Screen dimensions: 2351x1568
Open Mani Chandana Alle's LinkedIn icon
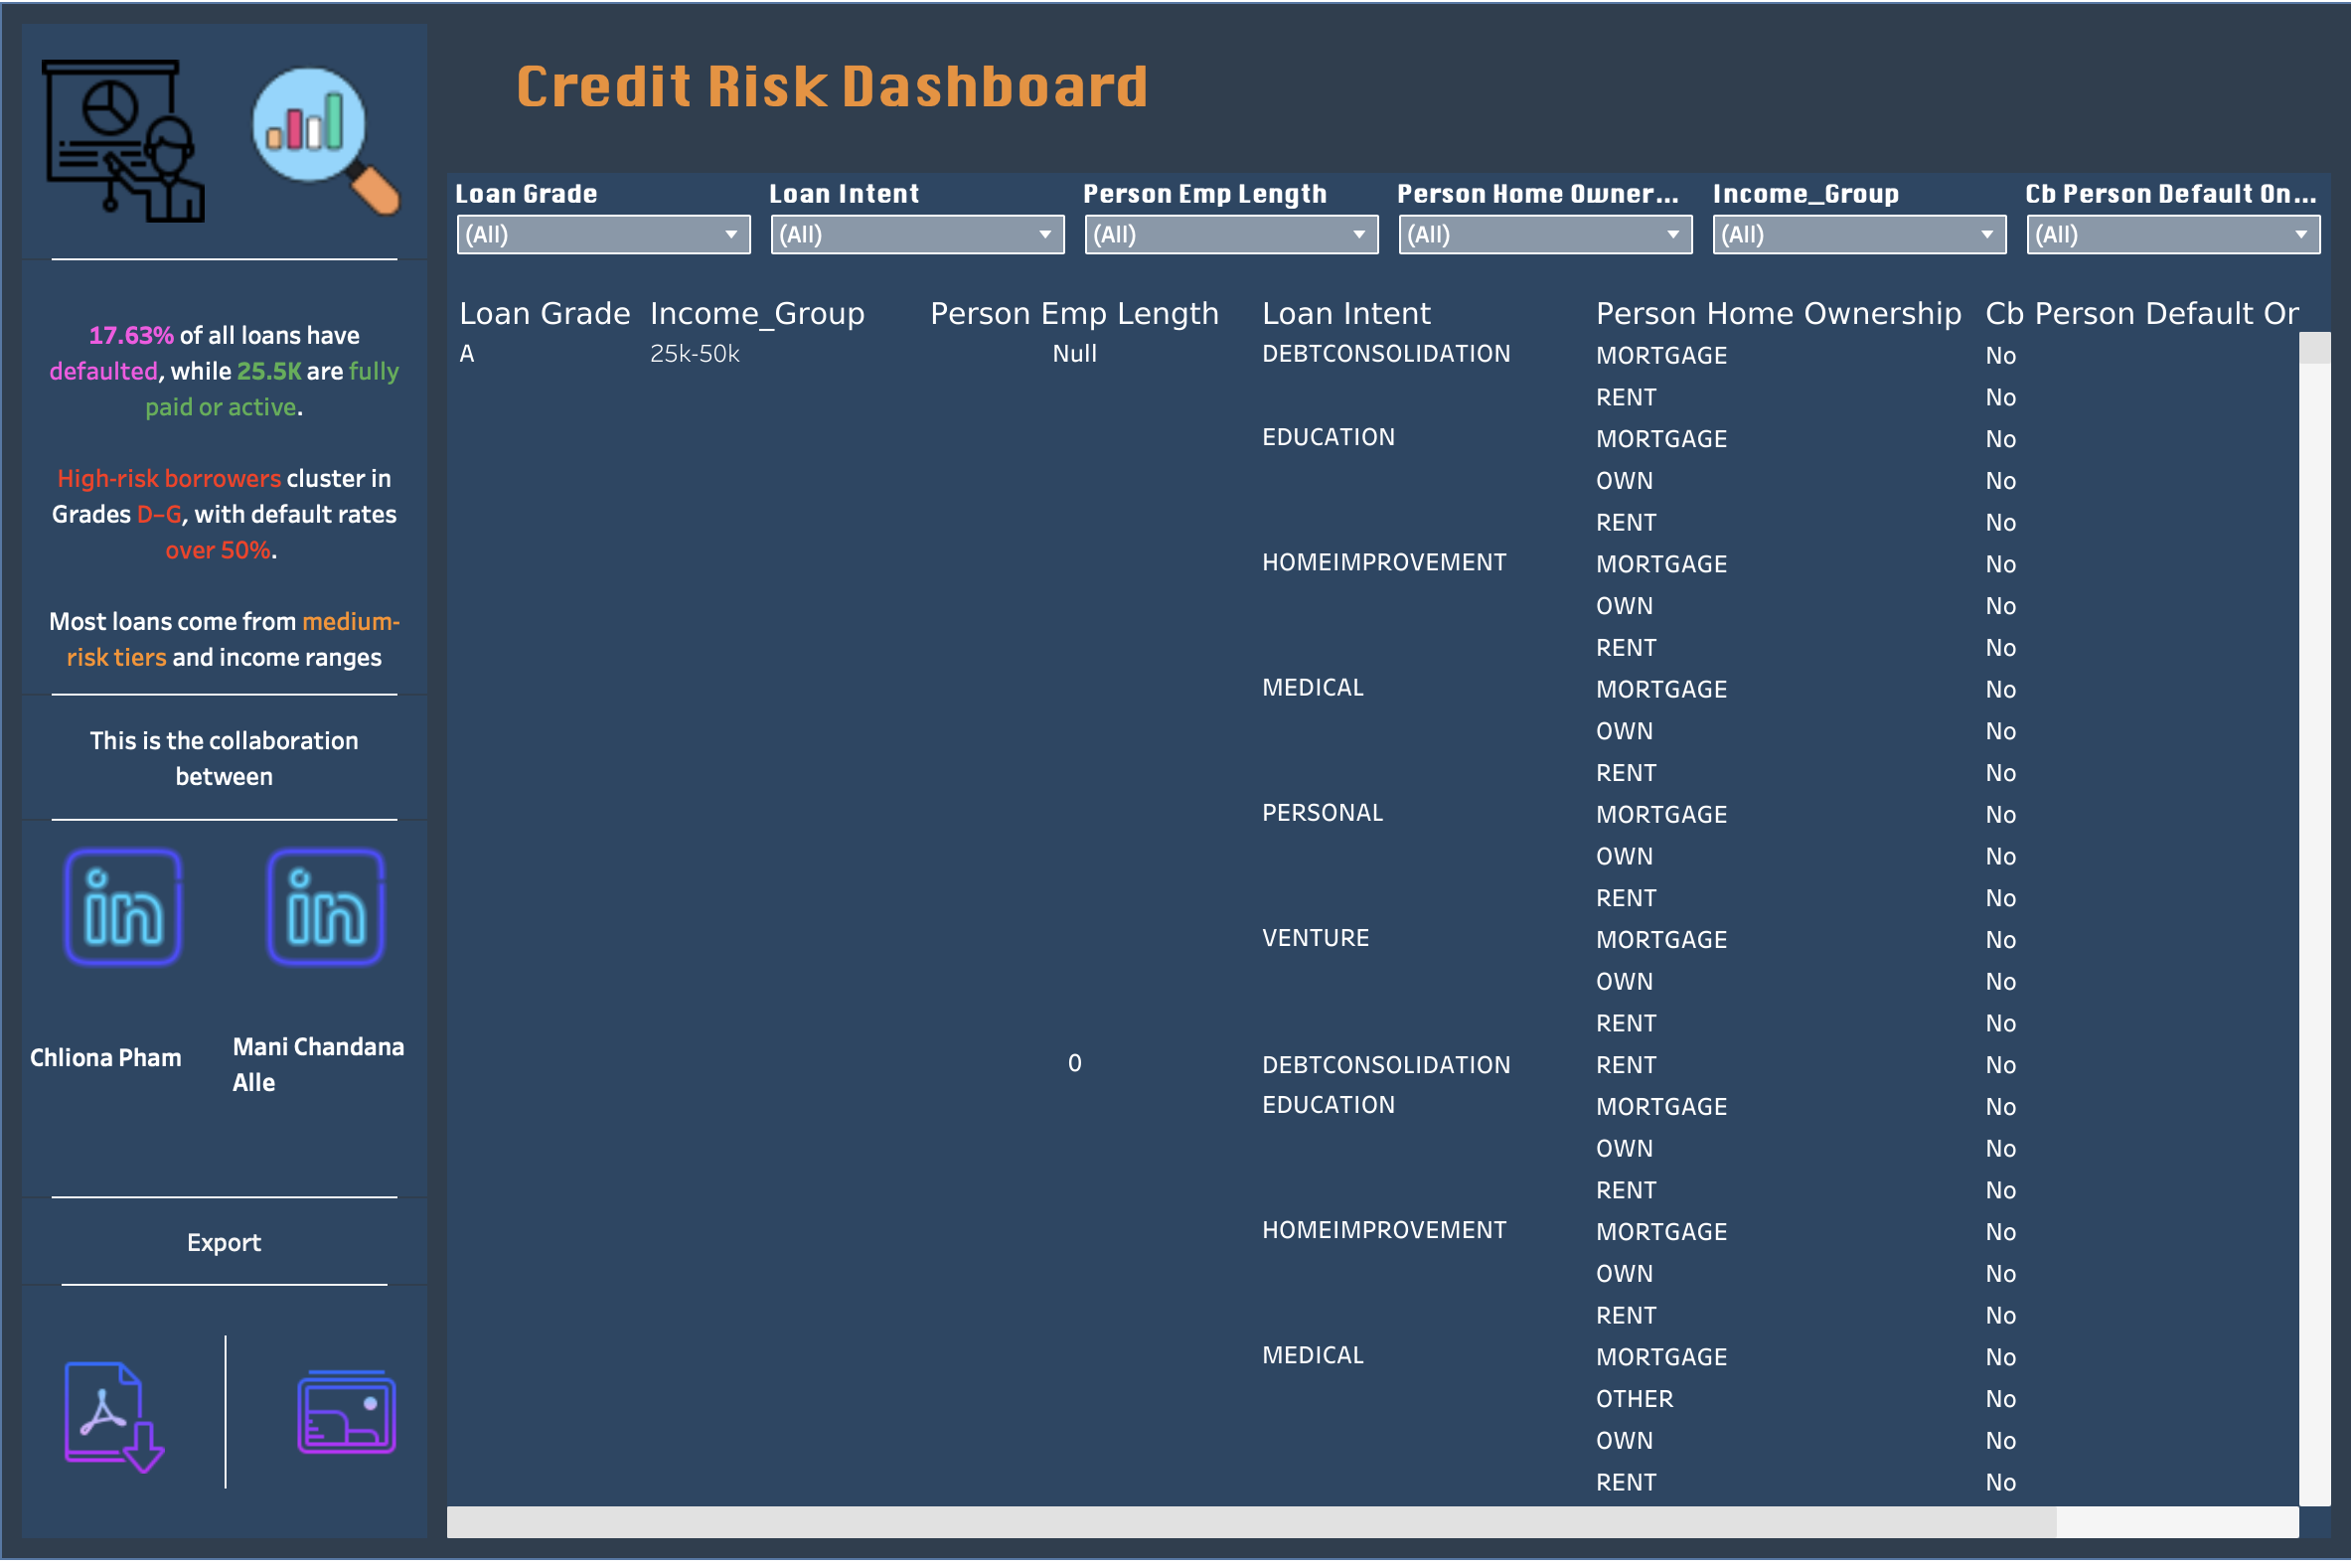tap(325, 906)
